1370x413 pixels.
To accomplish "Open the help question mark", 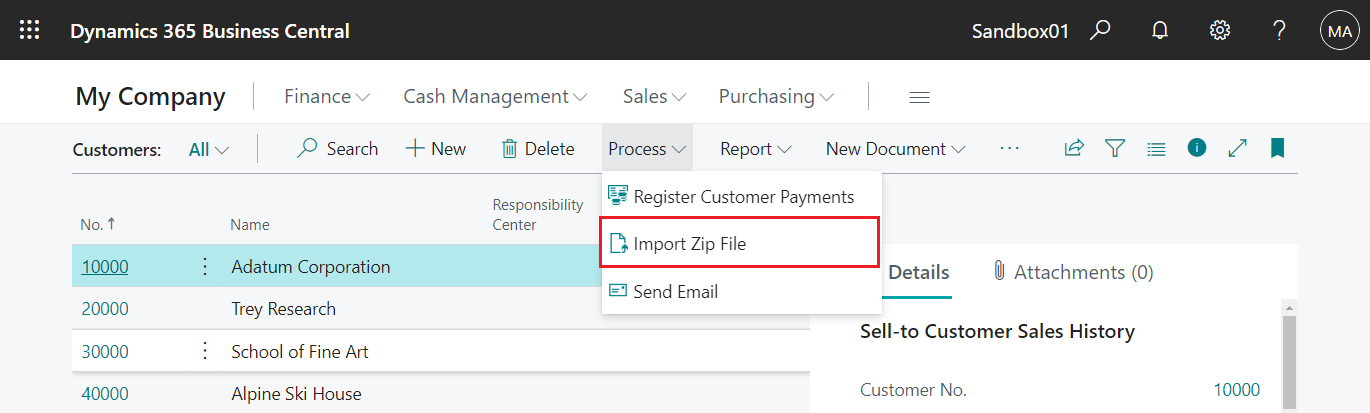I will pos(1279,30).
